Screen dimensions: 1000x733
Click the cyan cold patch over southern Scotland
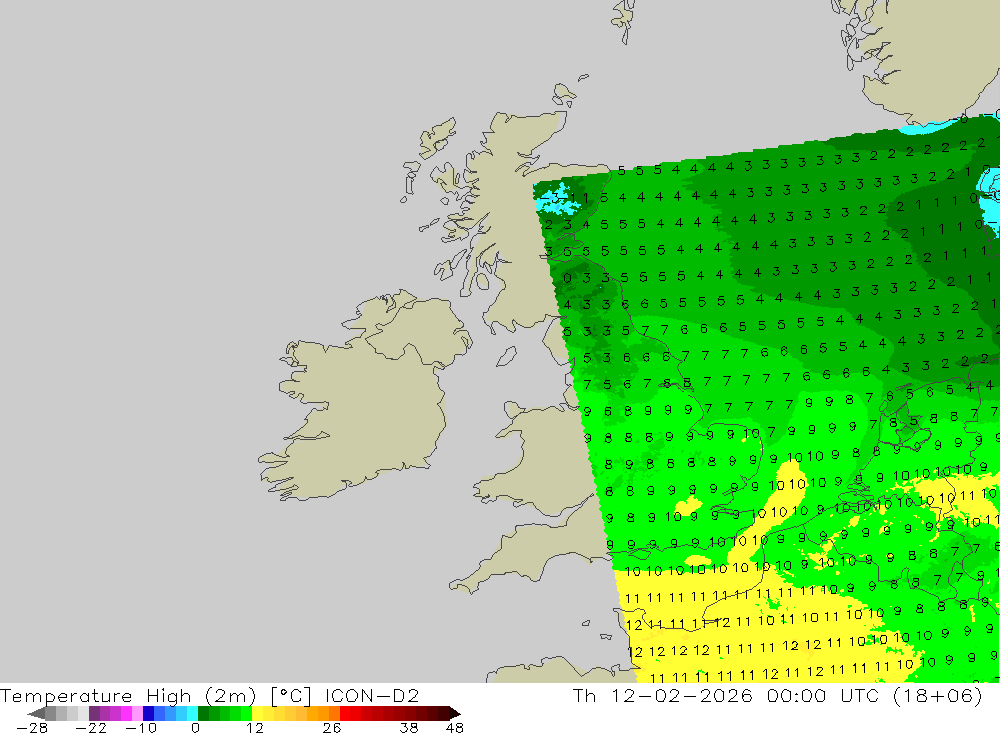coord(558,199)
